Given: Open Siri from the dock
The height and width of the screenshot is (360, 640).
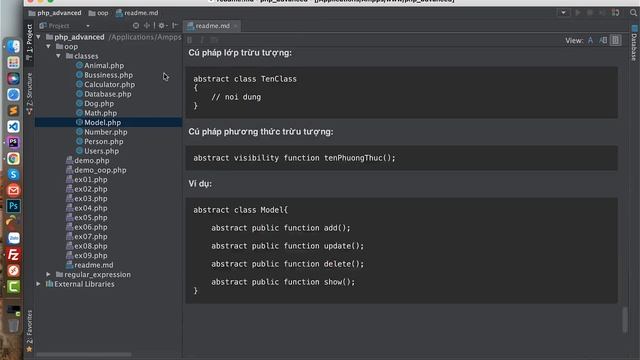Looking at the screenshot, I should pos(13,78).
